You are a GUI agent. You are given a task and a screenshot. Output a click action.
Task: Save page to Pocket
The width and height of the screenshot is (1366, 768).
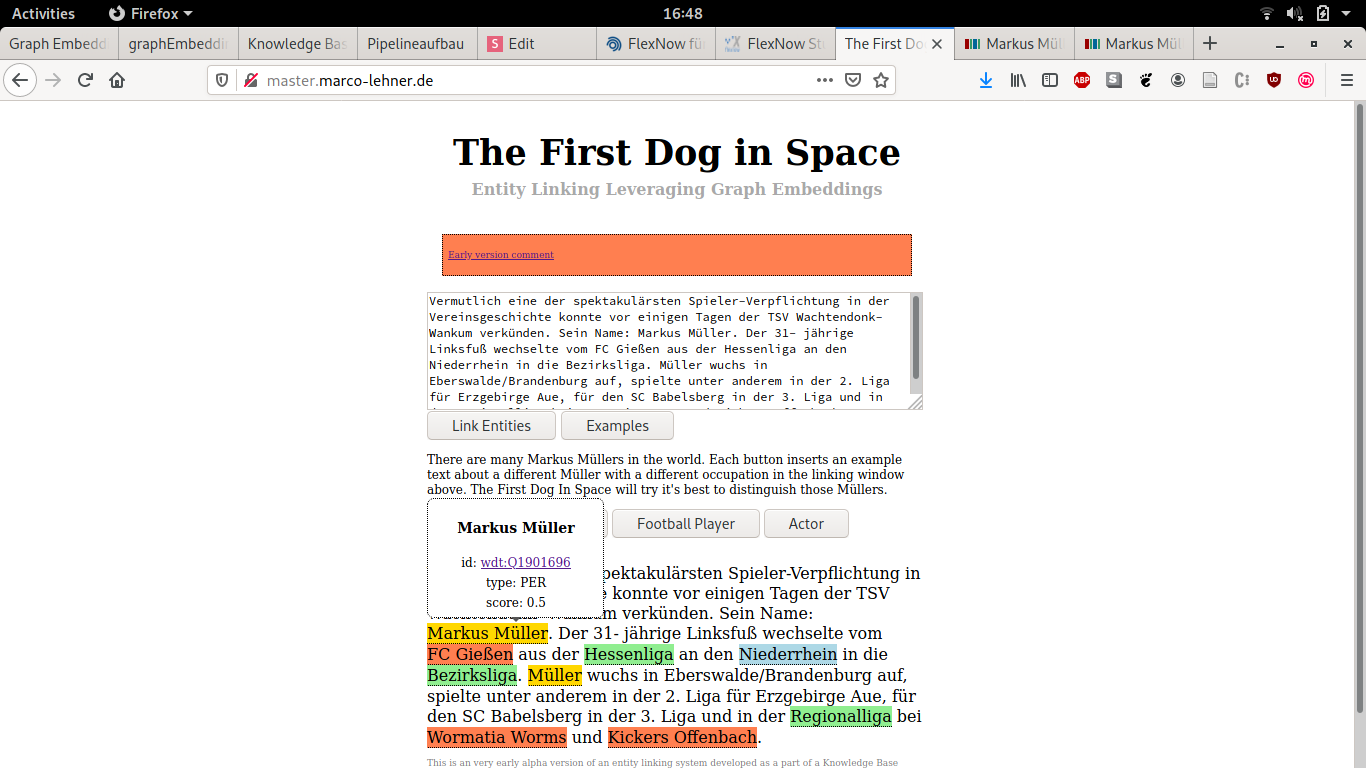point(853,80)
